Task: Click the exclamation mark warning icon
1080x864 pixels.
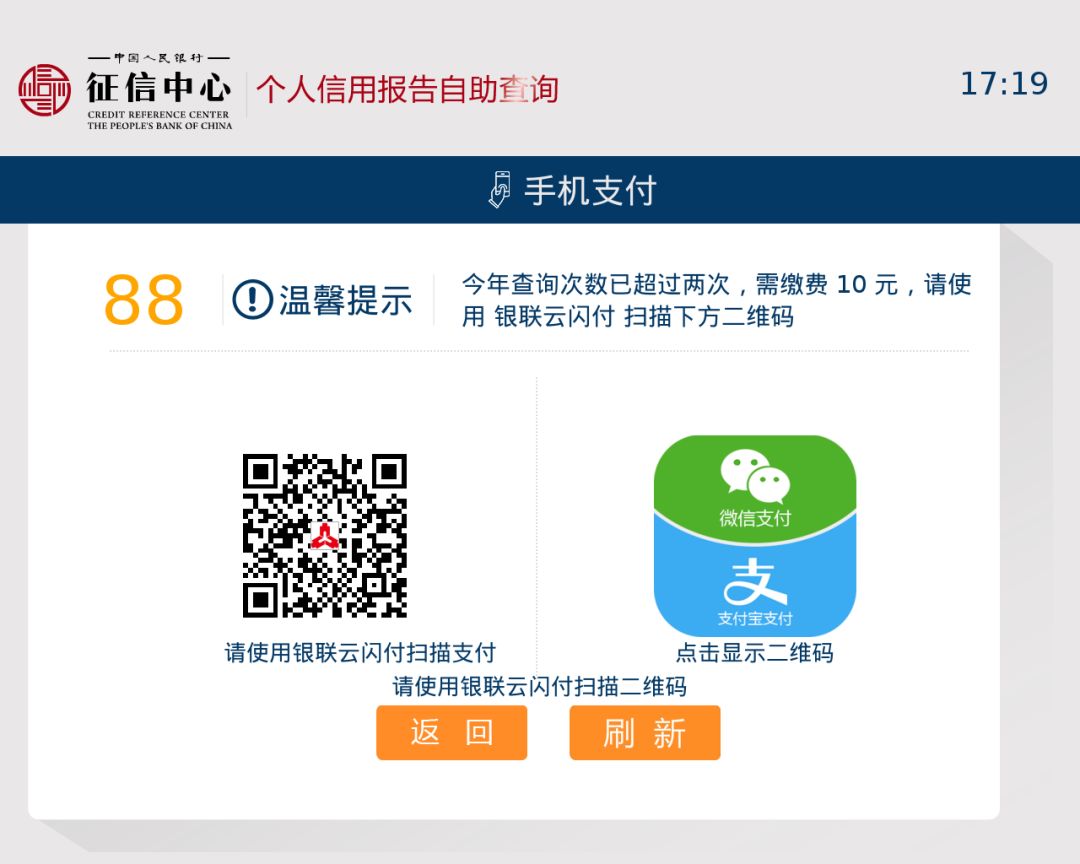Action: [x=253, y=300]
